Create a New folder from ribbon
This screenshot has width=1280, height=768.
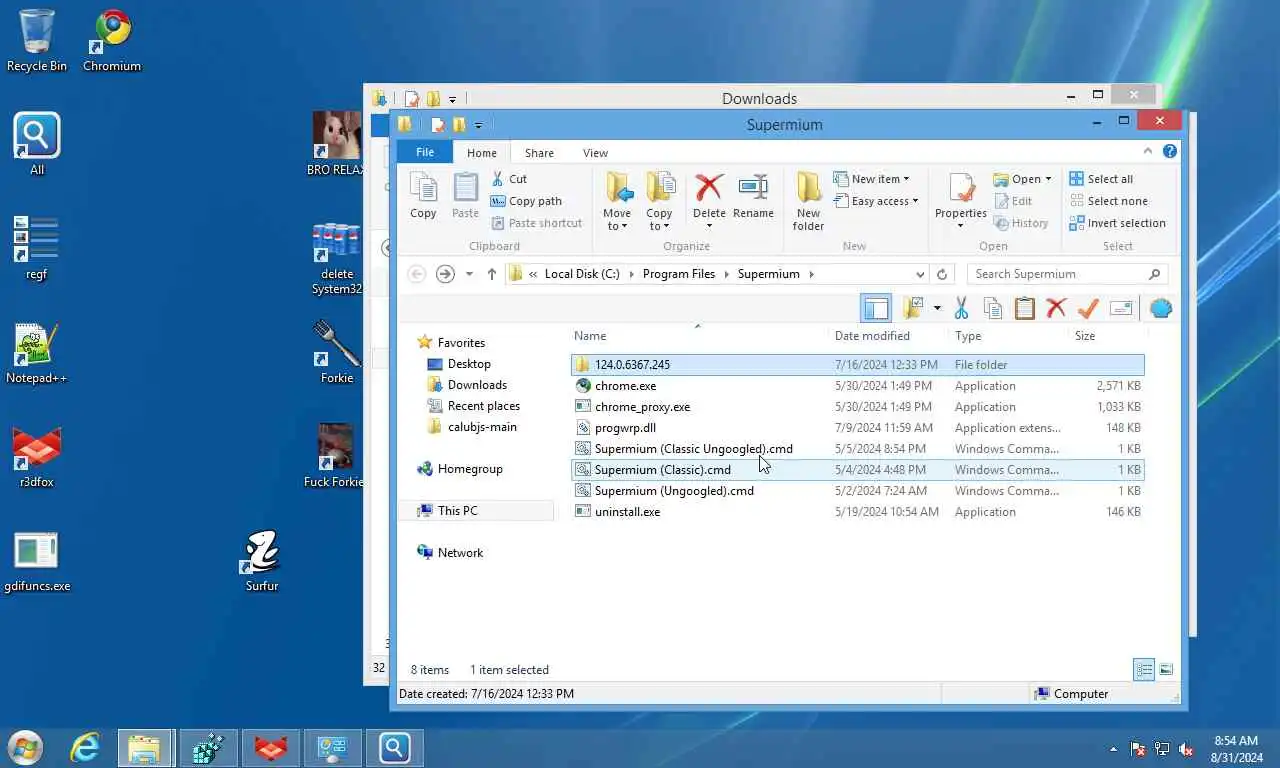808,201
